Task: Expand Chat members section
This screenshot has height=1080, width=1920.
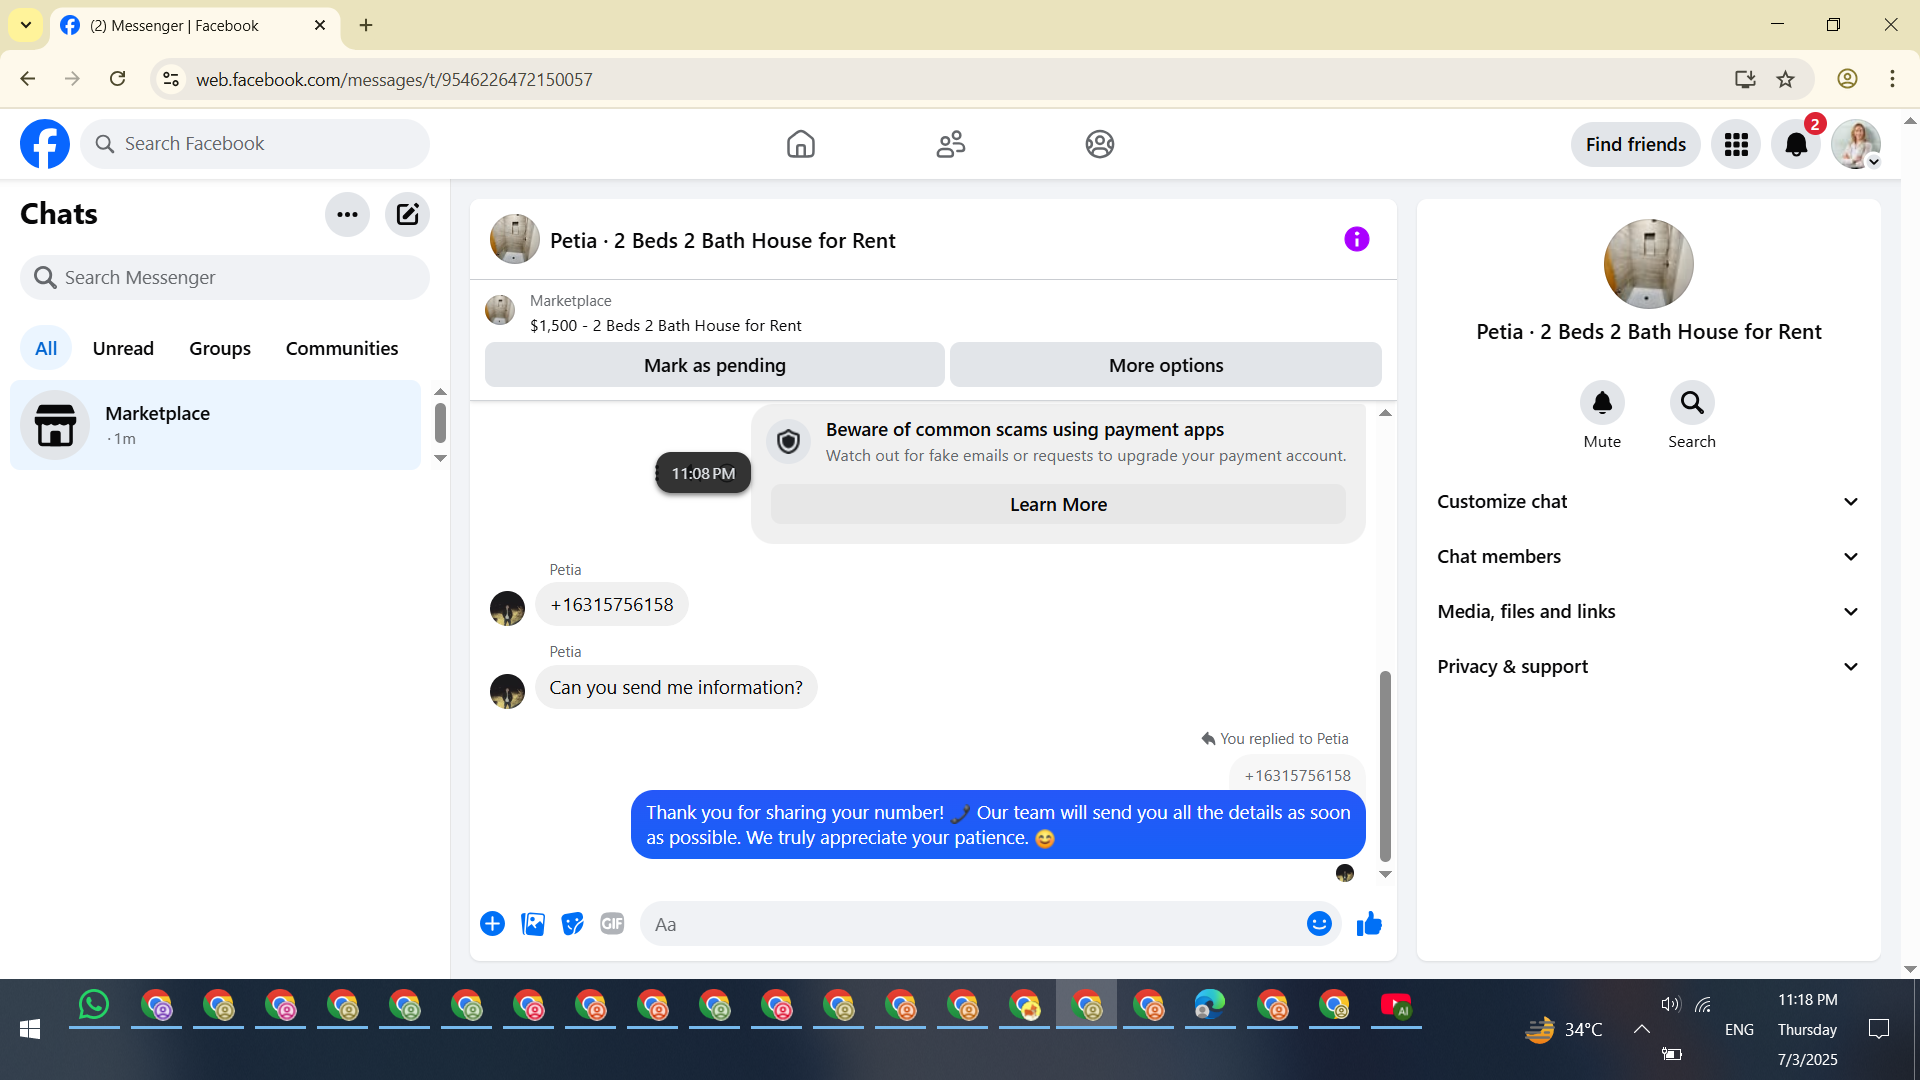Action: 1648,557
